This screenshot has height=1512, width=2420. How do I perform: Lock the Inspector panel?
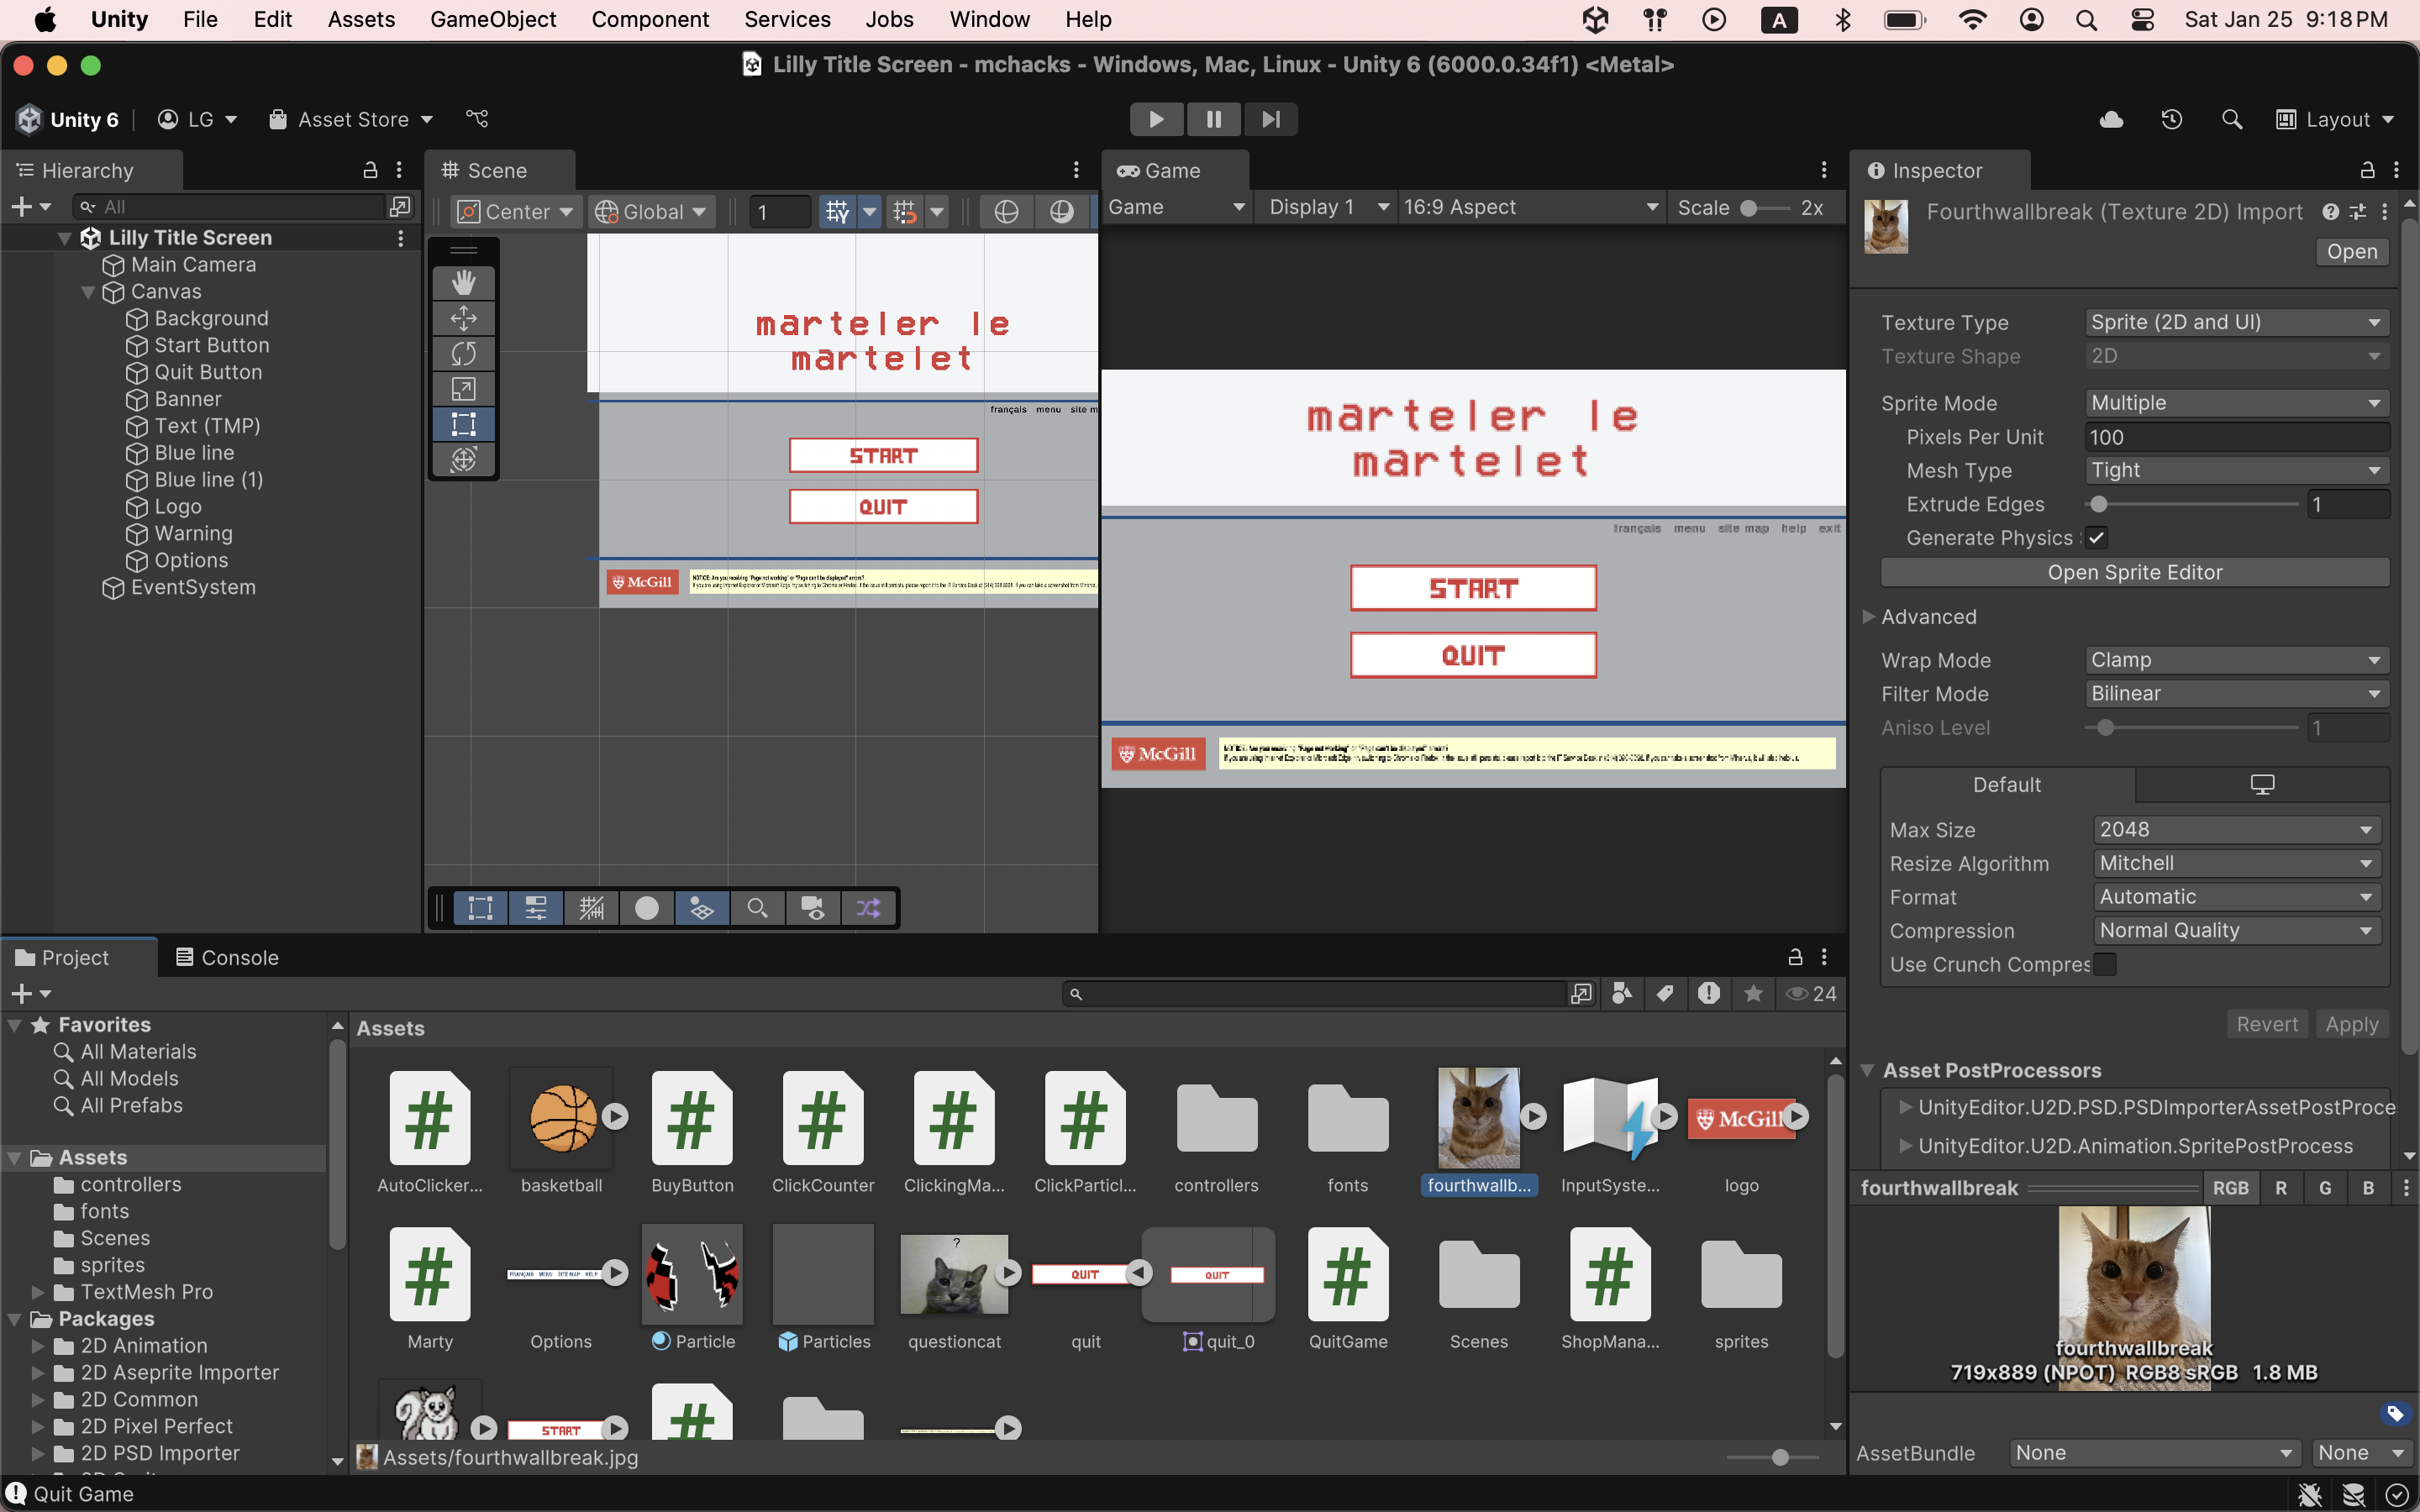pos(2366,171)
